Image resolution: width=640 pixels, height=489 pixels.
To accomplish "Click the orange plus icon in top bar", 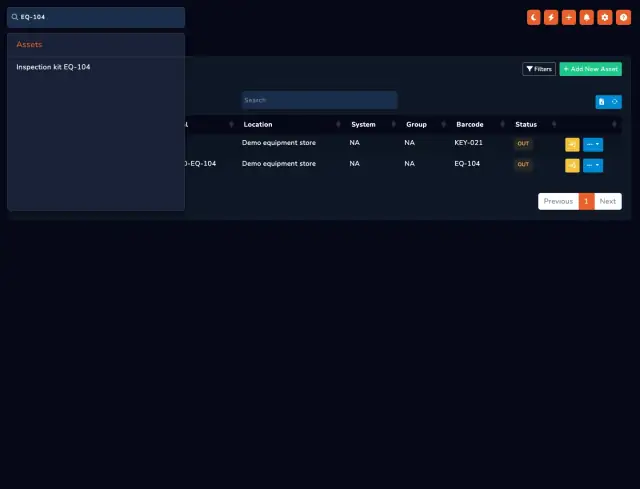I will tap(569, 18).
